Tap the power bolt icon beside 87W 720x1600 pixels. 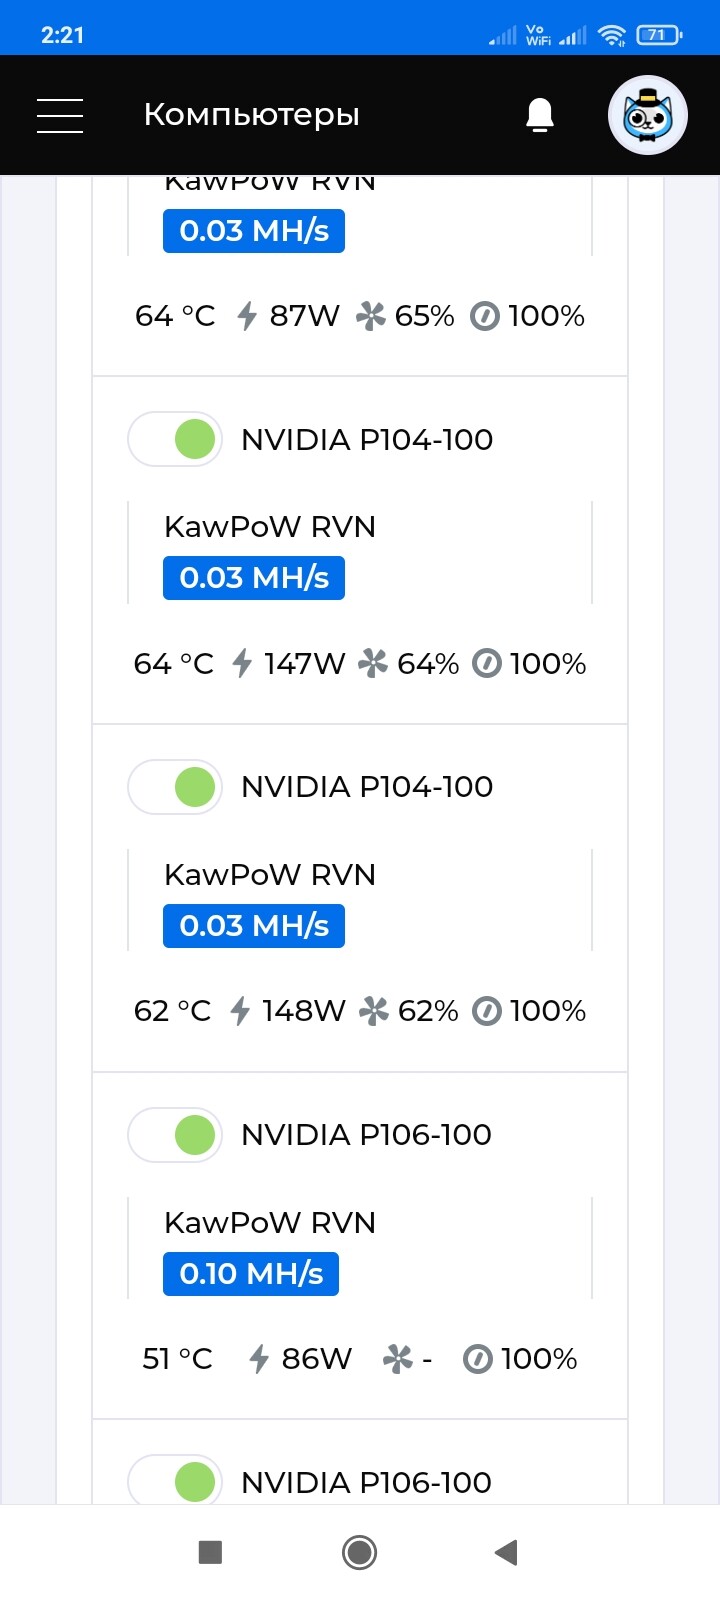246,316
